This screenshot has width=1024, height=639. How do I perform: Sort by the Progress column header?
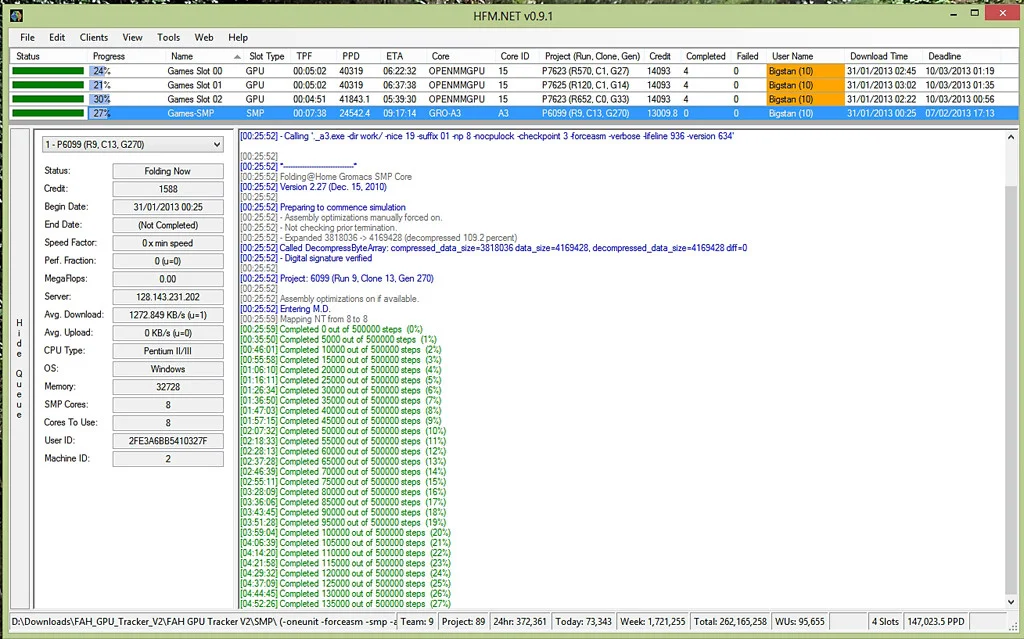(x=108, y=56)
